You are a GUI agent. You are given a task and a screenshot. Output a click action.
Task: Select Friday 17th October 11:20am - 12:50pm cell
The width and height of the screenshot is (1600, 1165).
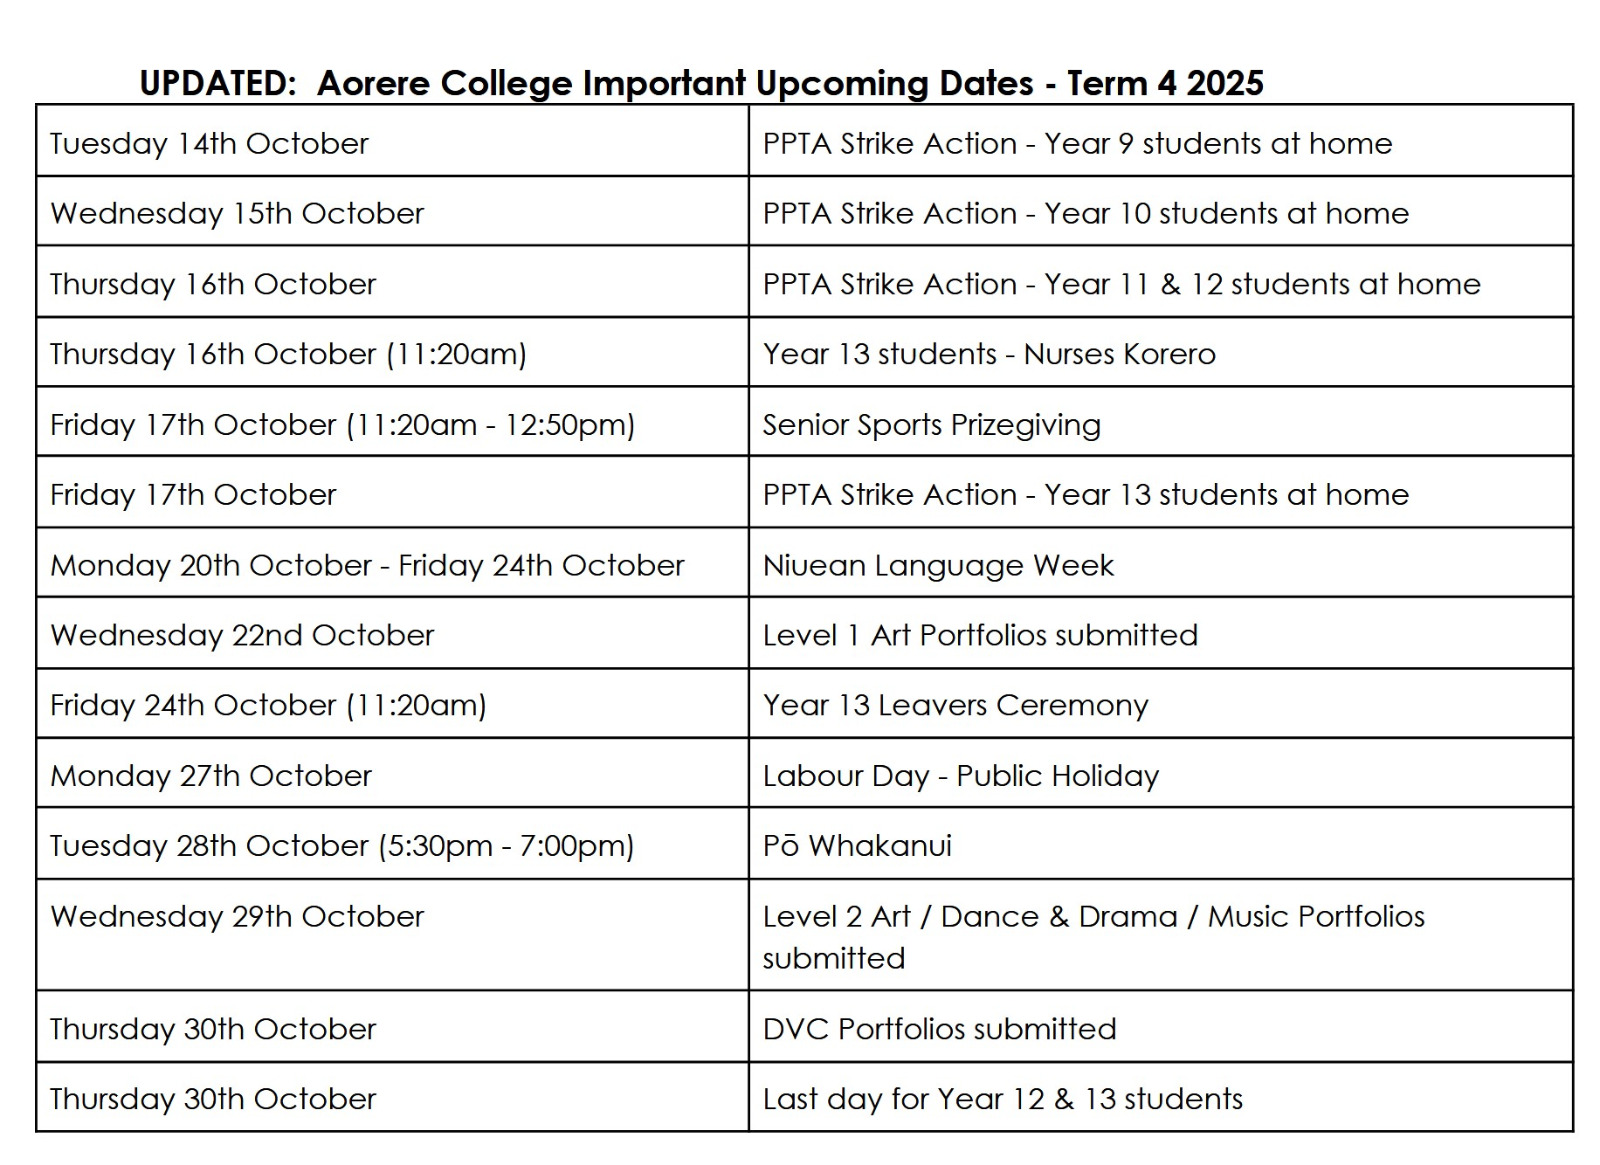(x=342, y=425)
